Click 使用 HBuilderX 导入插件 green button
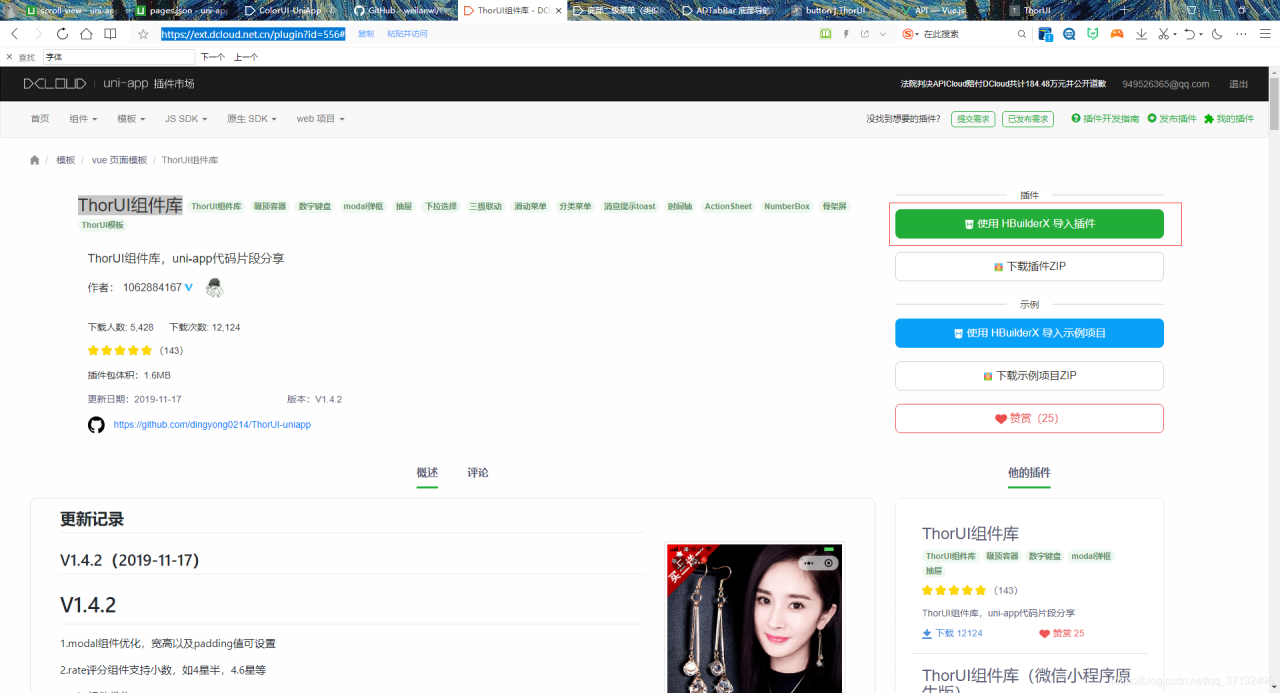The height and width of the screenshot is (693, 1280). click(x=1029, y=224)
